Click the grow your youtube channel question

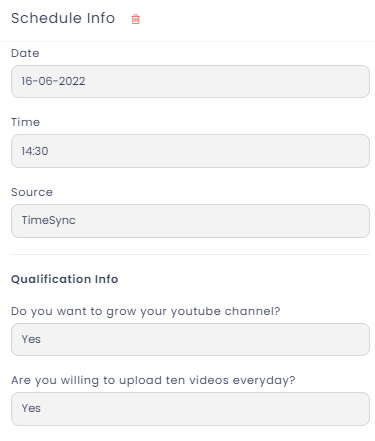(146, 311)
